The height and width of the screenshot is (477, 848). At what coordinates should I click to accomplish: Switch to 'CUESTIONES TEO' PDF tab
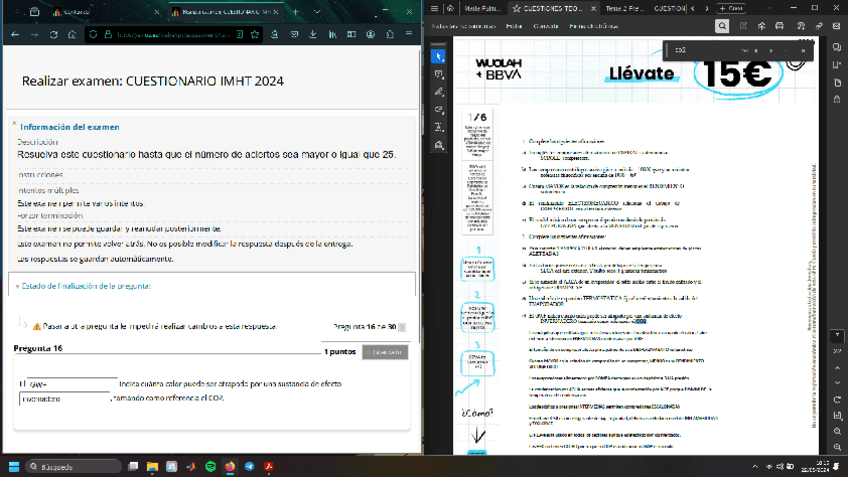(x=552, y=8)
